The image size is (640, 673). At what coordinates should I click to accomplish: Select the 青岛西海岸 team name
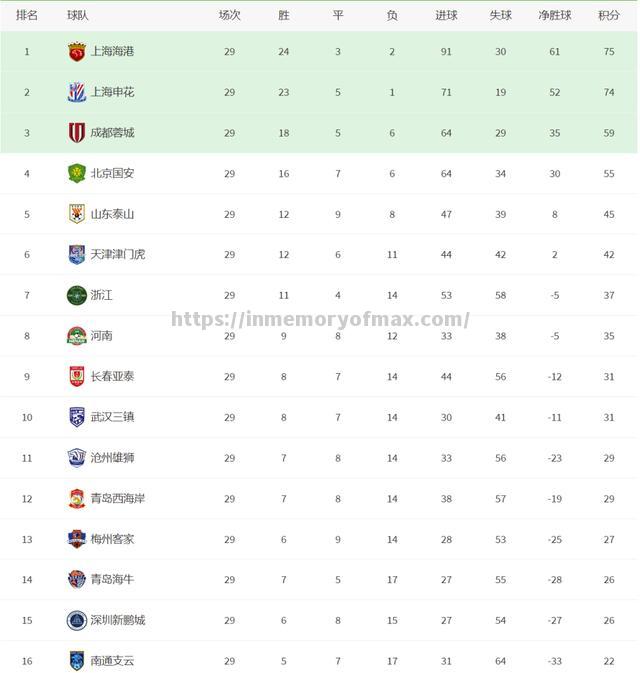(x=118, y=499)
